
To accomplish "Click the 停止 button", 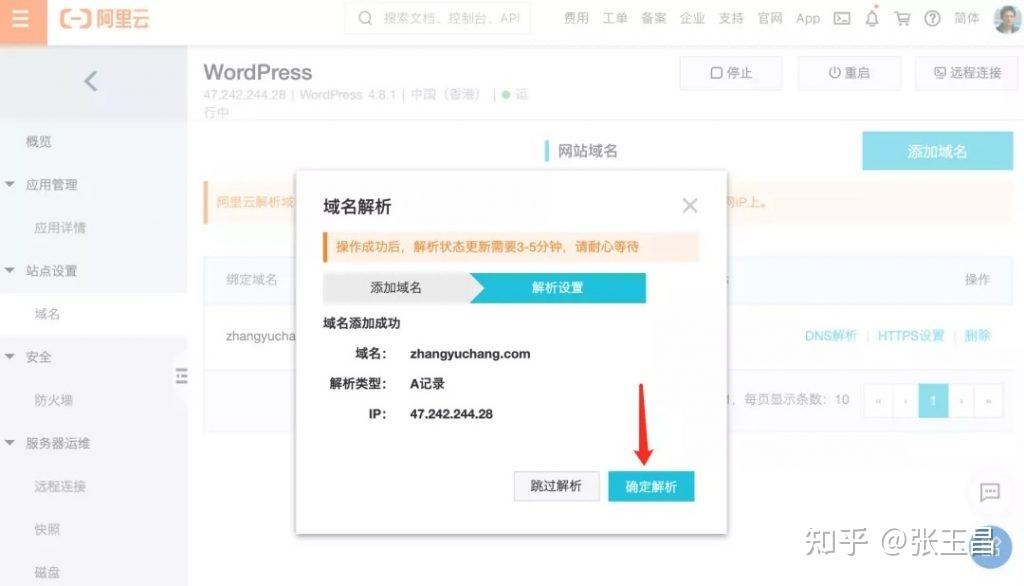I will 731,73.
